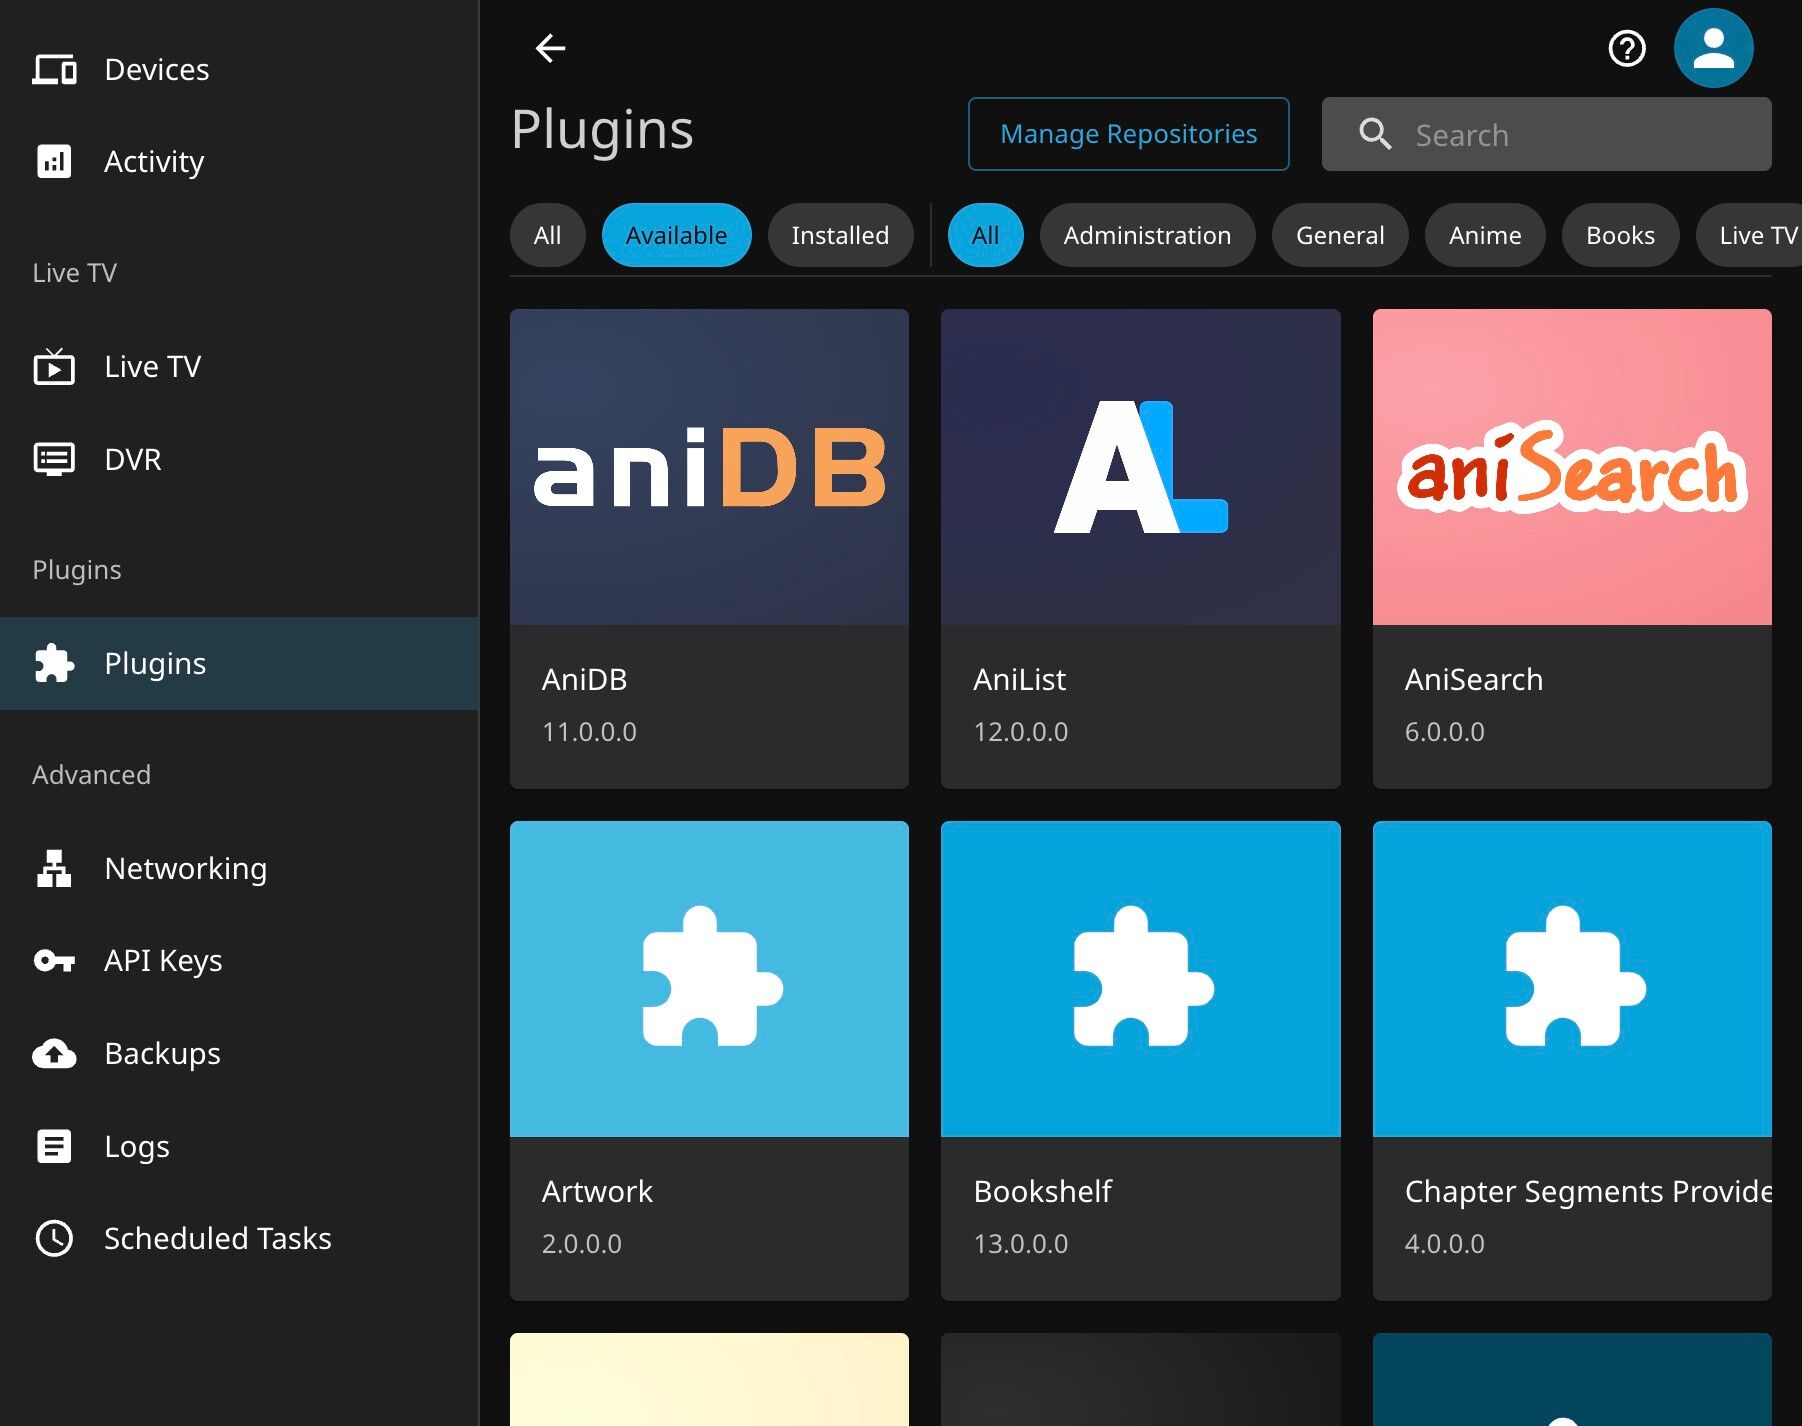Image resolution: width=1802 pixels, height=1426 pixels.
Task: Click the Manage Repositories button
Action: [1128, 134]
